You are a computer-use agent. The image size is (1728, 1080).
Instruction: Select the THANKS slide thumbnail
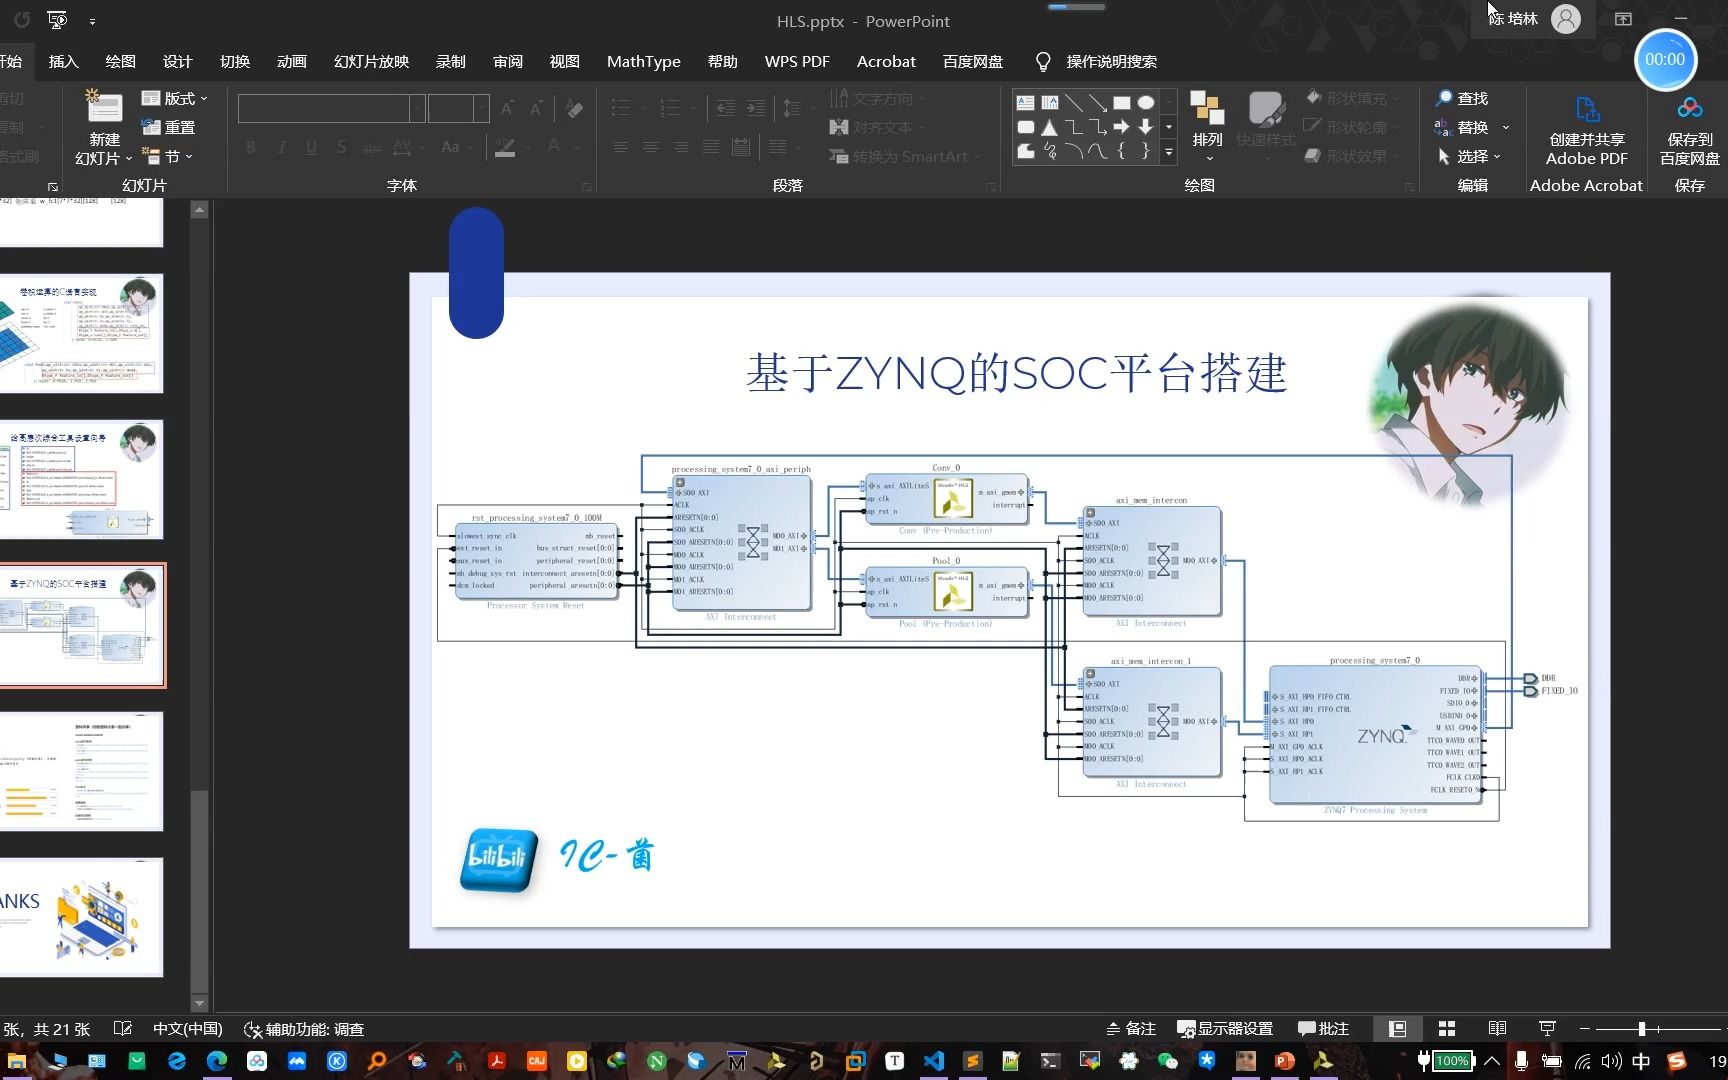click(82, 917)
